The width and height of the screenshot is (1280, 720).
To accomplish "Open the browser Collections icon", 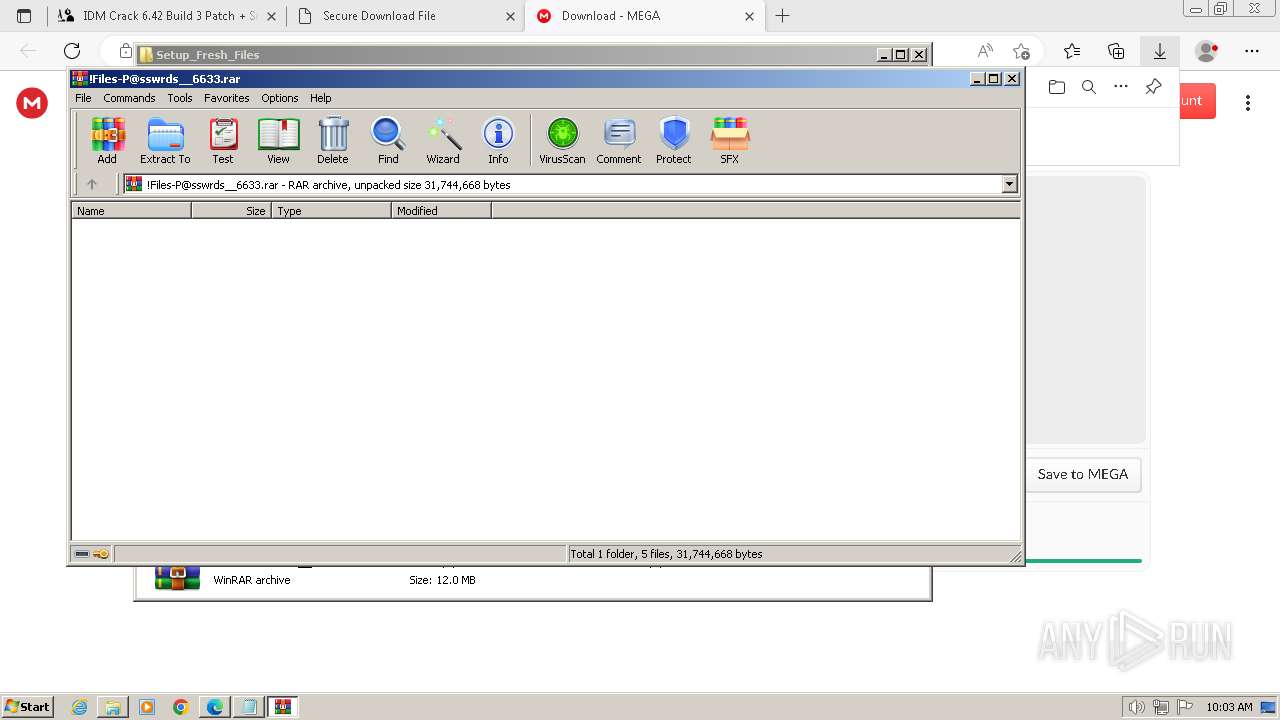I will click(1116, 51).
